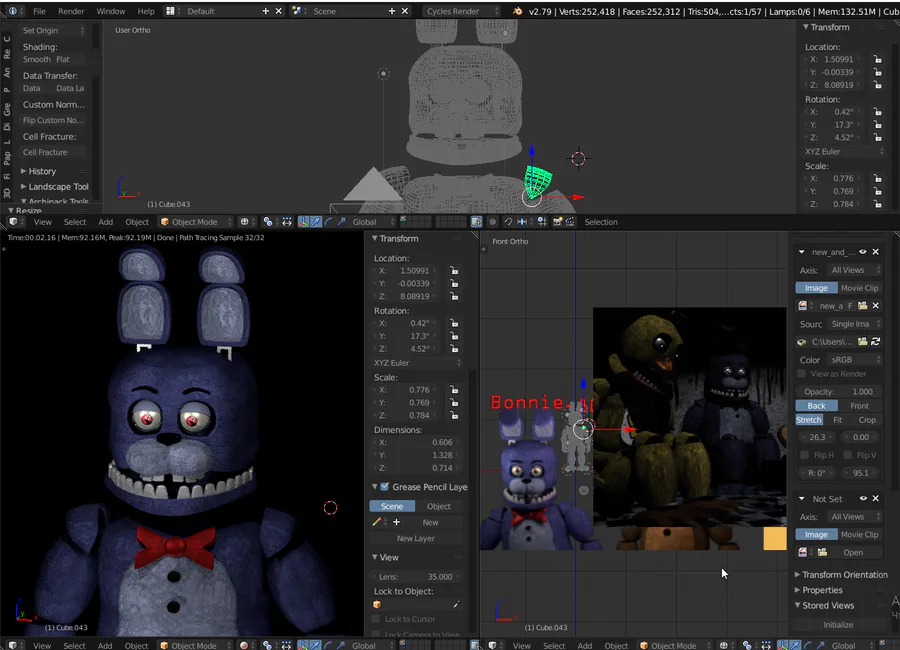900x650 pixels.
Task: Lock Location Y in middle Transform panel
Action: [454, 283]
